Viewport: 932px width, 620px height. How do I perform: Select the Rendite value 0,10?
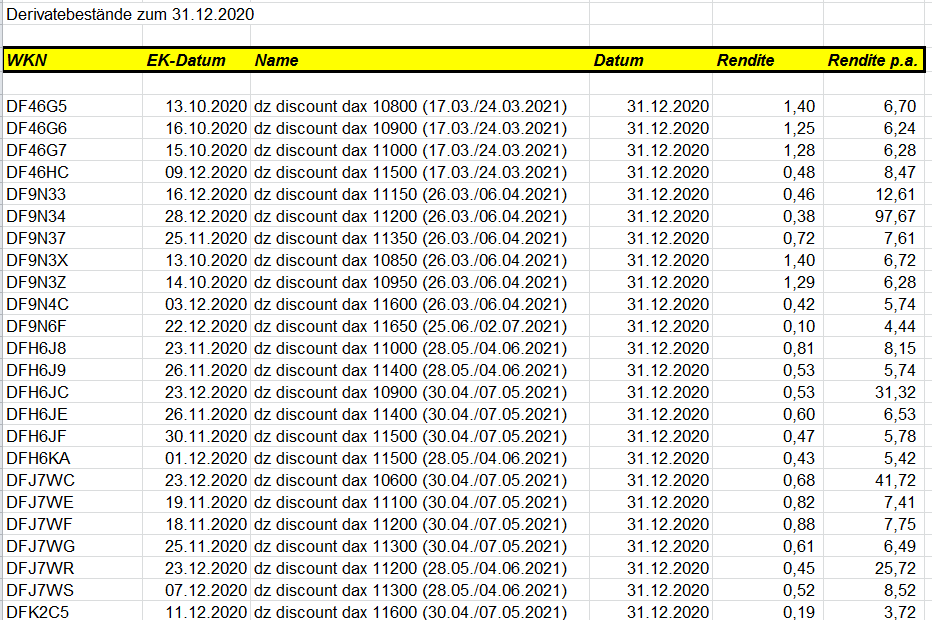tap(799, 326)
